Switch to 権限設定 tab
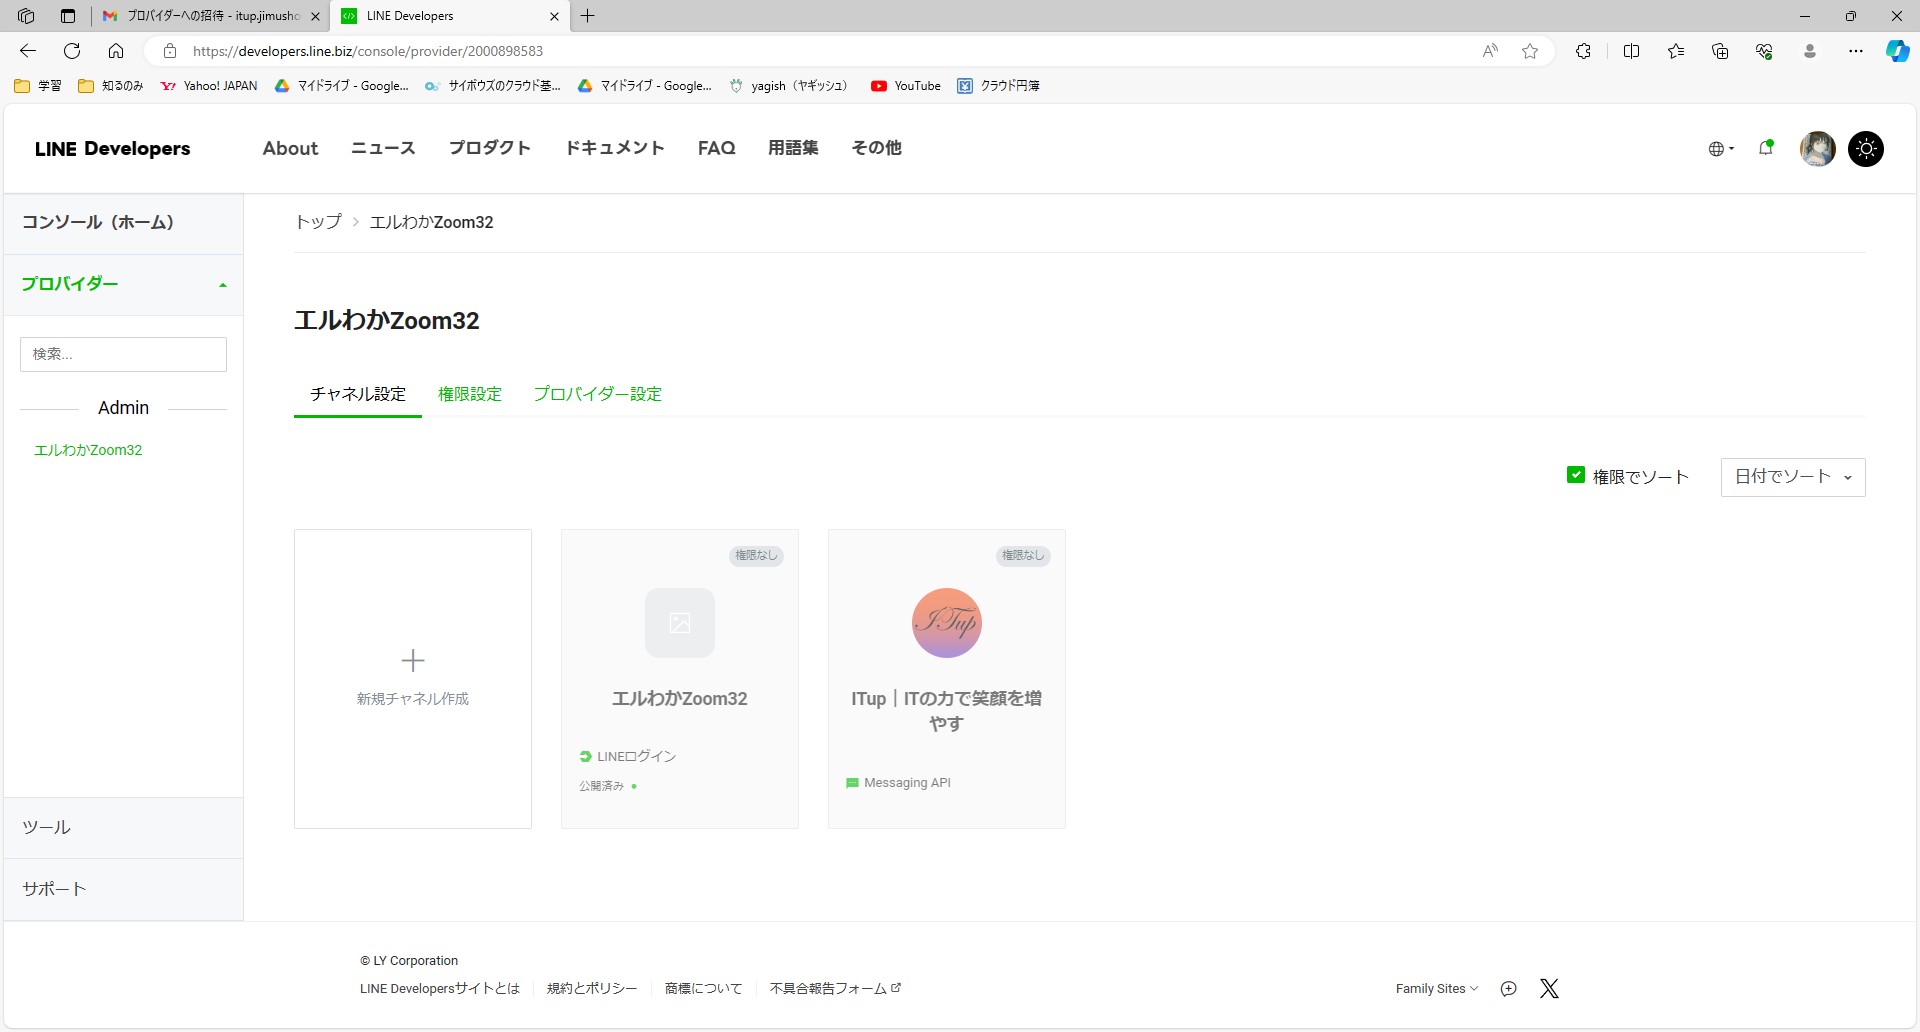1920x1032 pixels. (x=470, y=394)
